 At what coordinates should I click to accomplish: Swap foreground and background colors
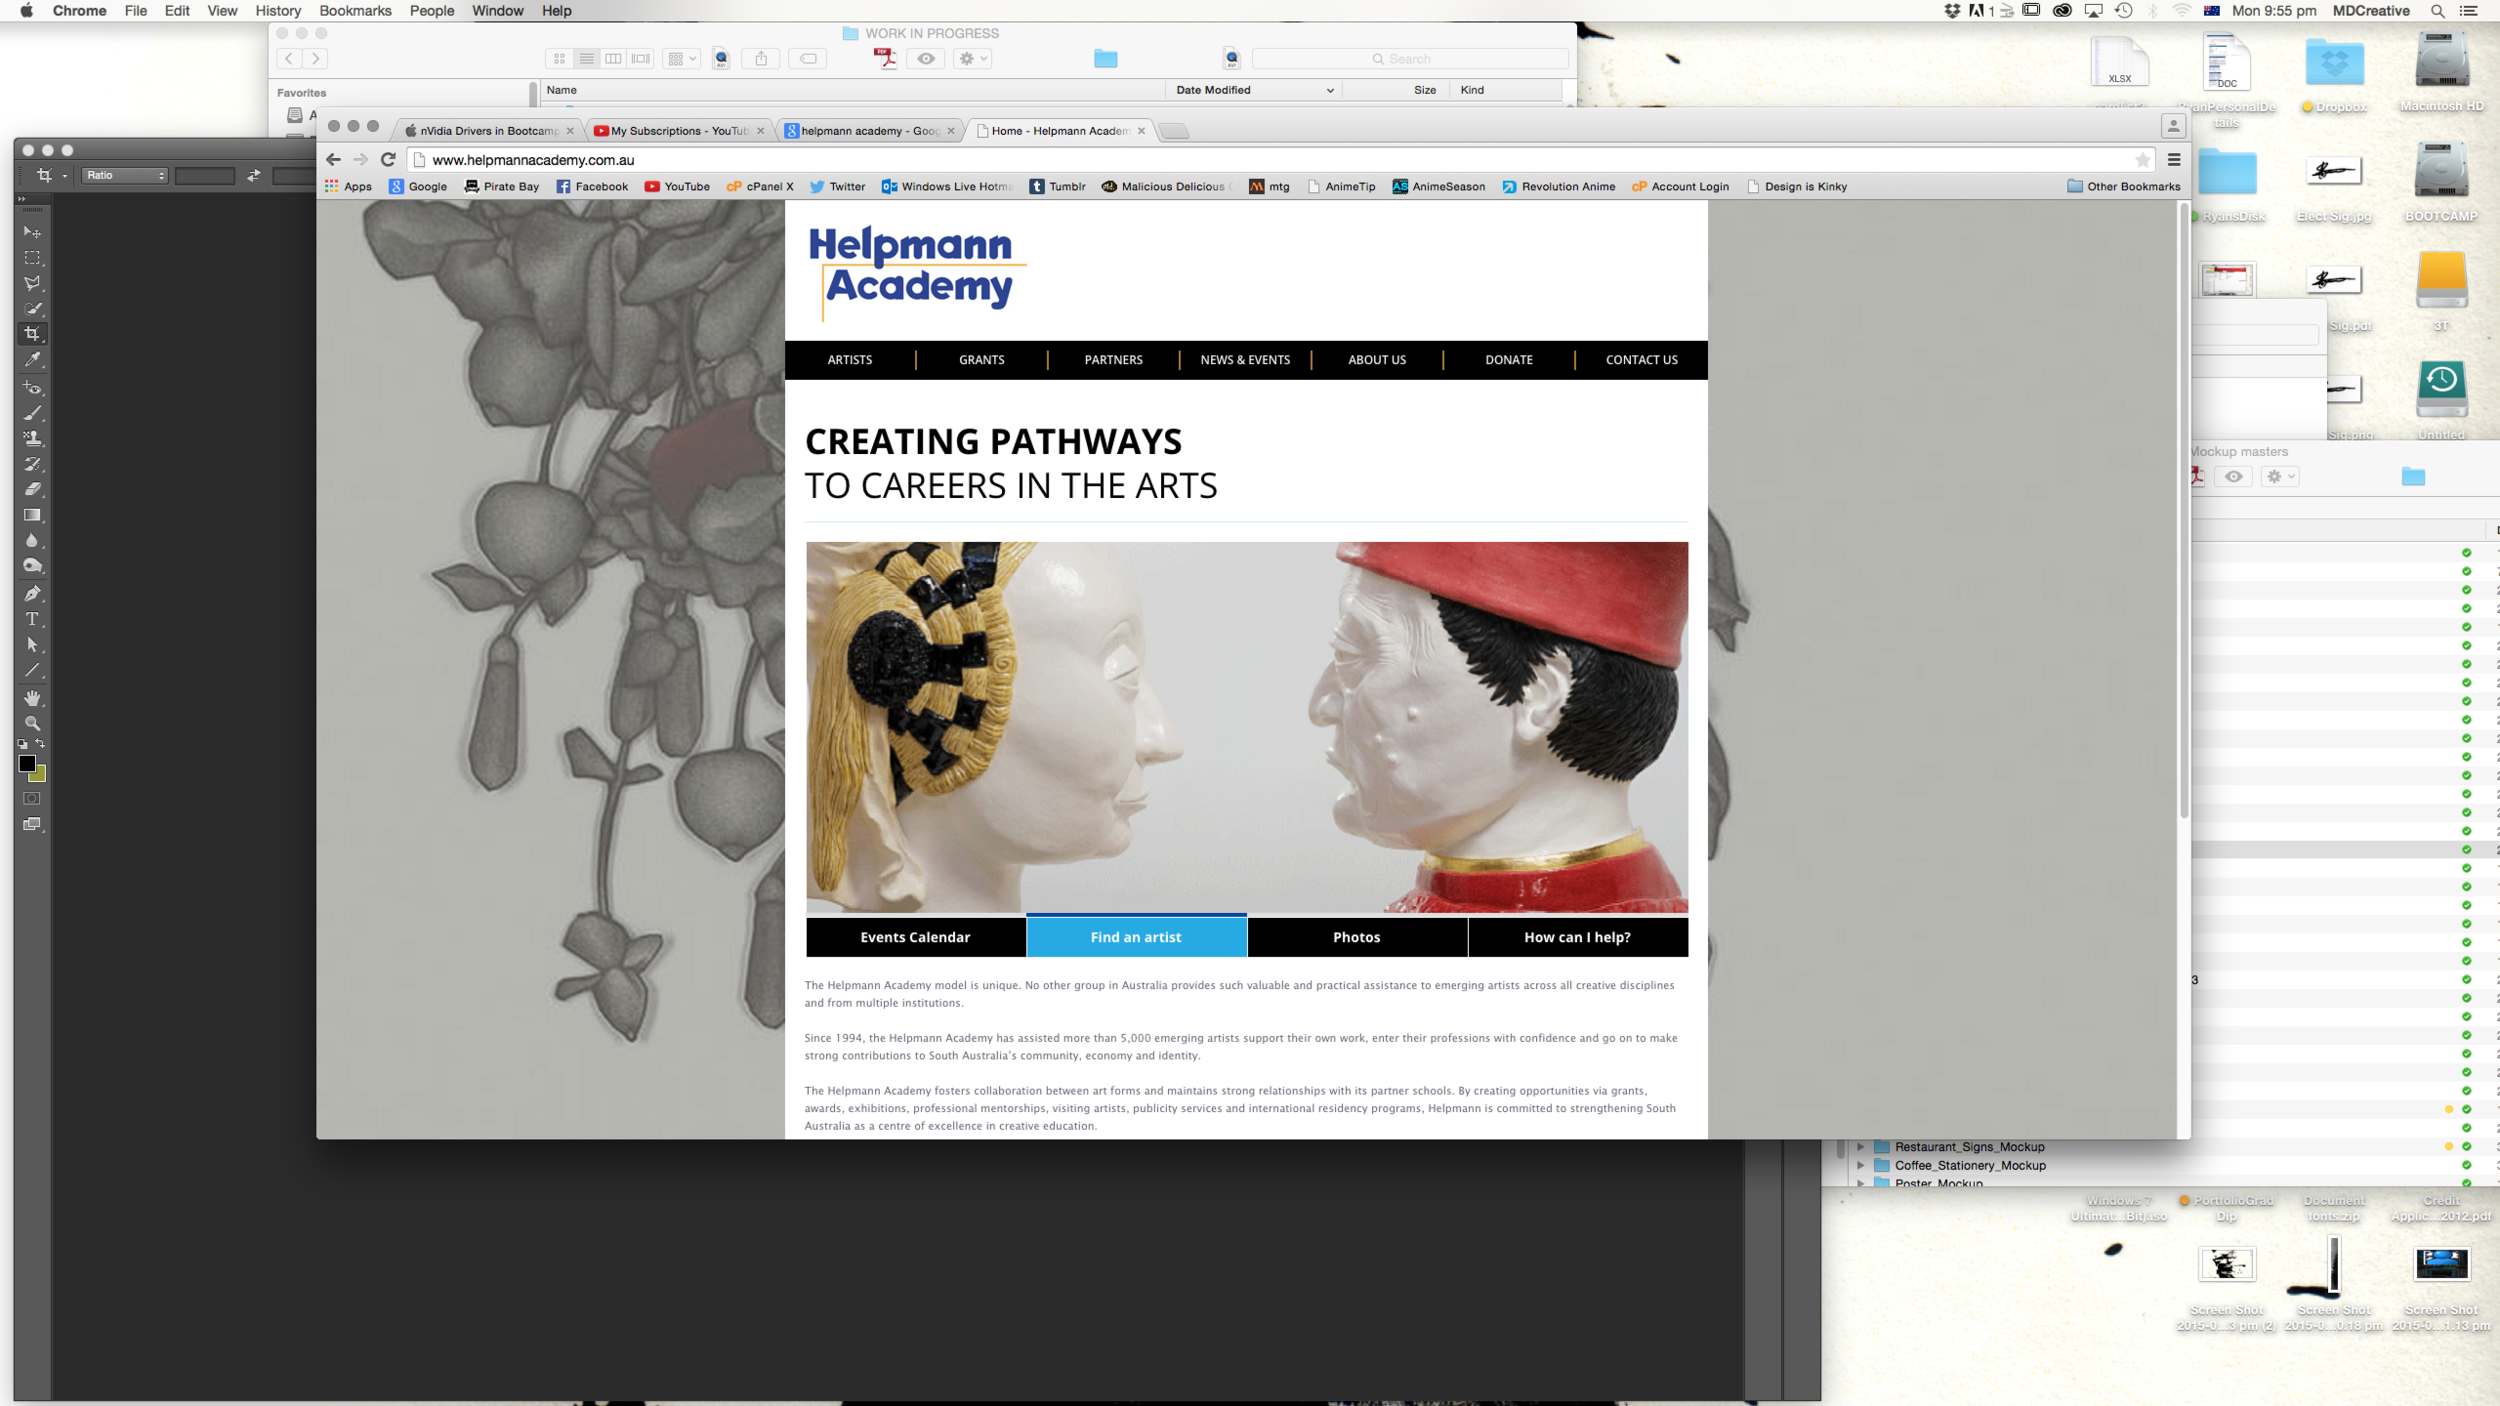pos(41,743)
